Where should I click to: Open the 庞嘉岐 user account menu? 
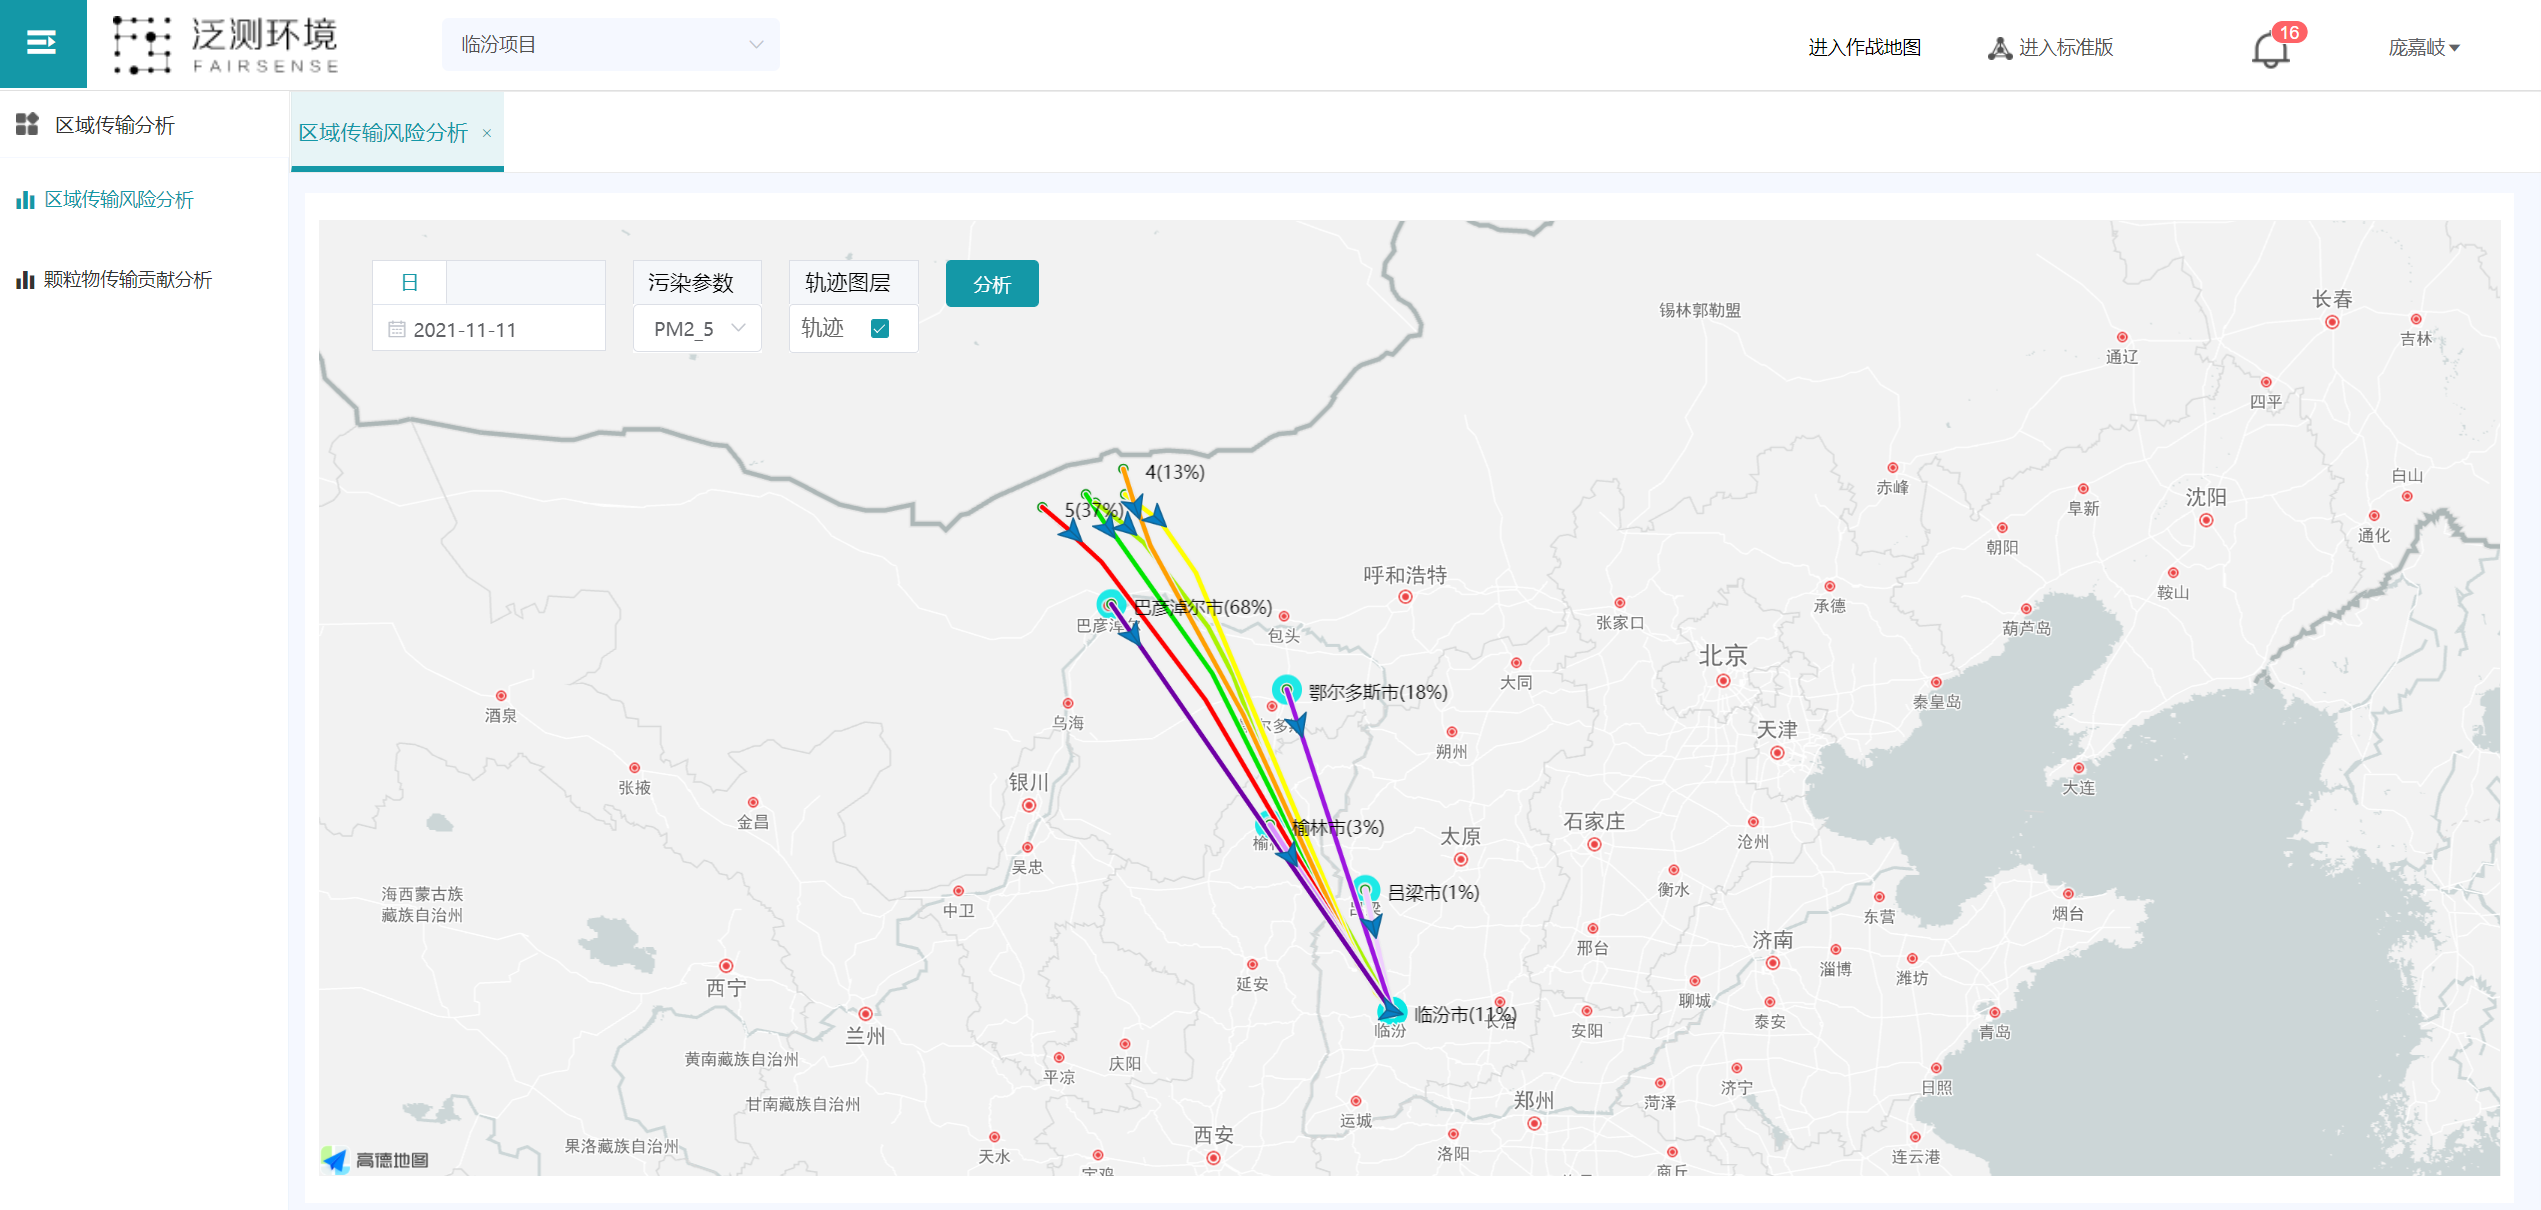coord(2423,48)
